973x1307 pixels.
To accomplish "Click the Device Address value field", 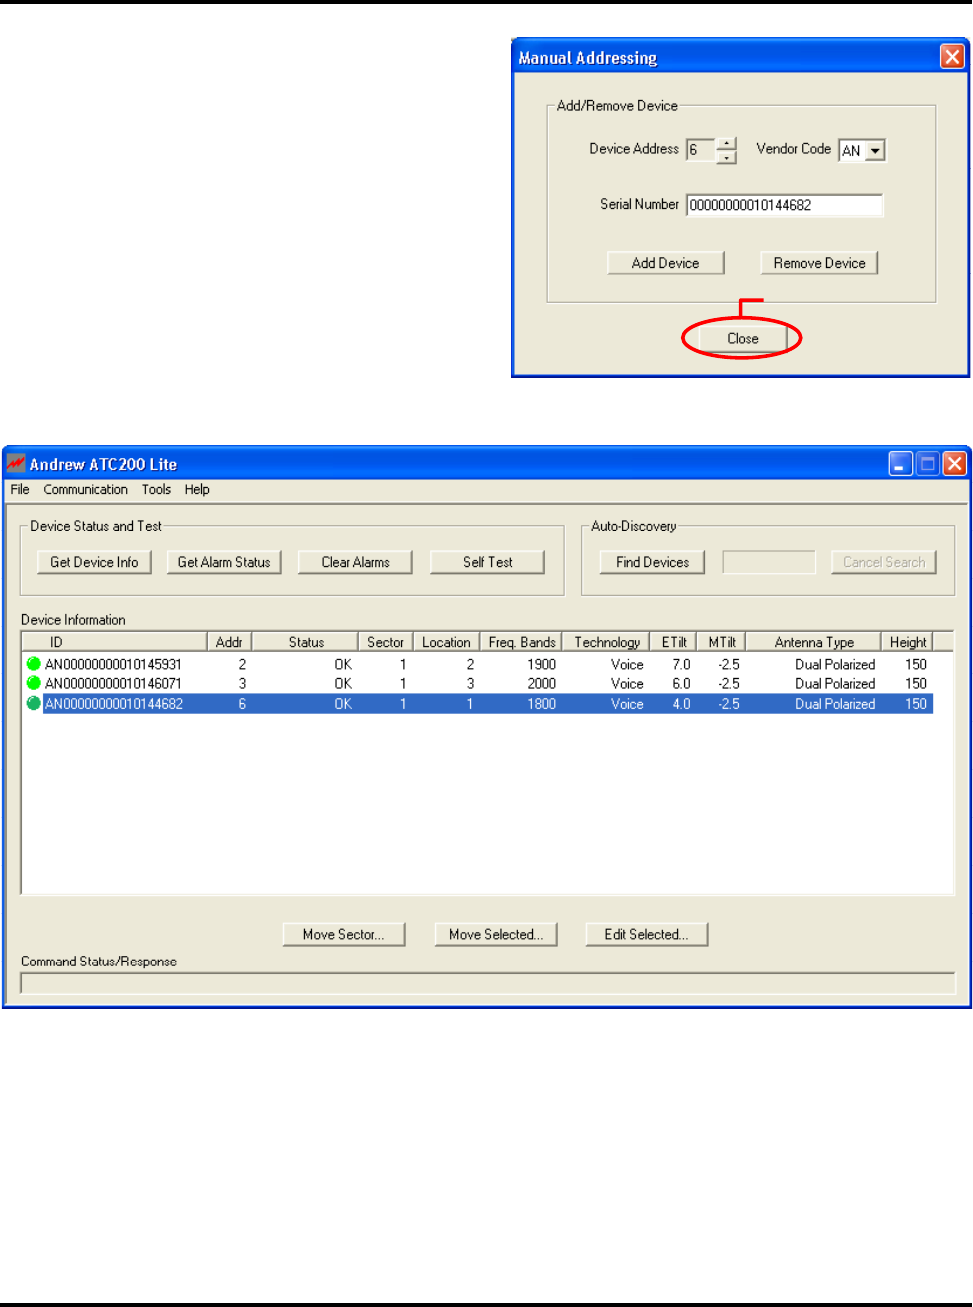I will [701, 150].
